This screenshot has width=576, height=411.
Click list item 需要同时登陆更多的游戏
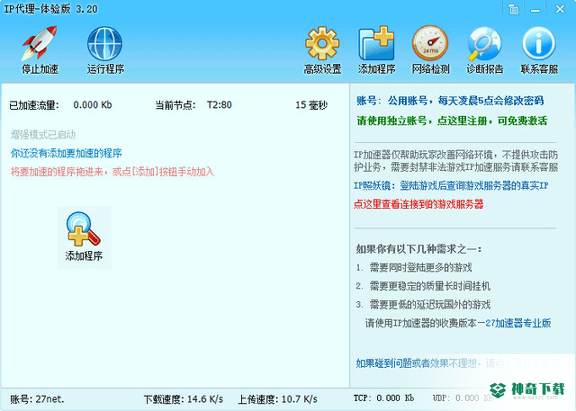coord(421,268)
